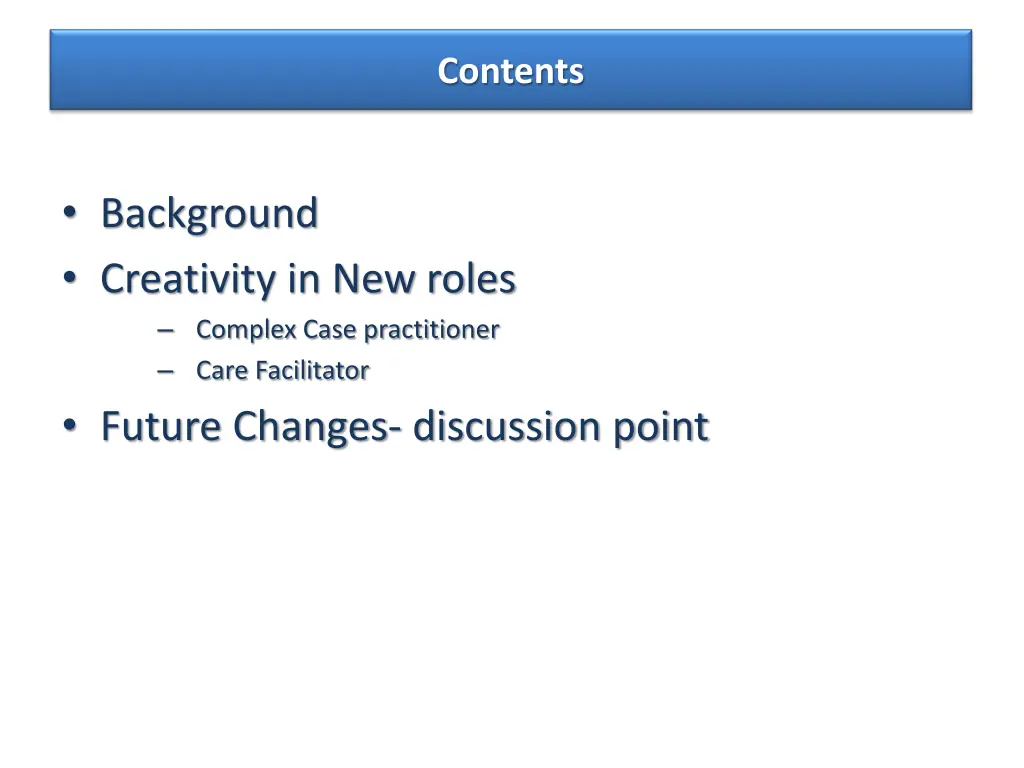
Task: Click the bullet marker before Background
Action: 68,213
